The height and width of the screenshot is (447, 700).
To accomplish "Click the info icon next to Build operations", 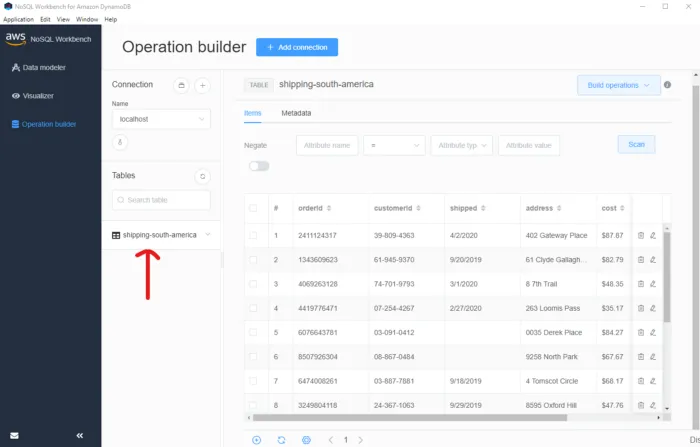I will pyautogui.click(x=667, y=85).
